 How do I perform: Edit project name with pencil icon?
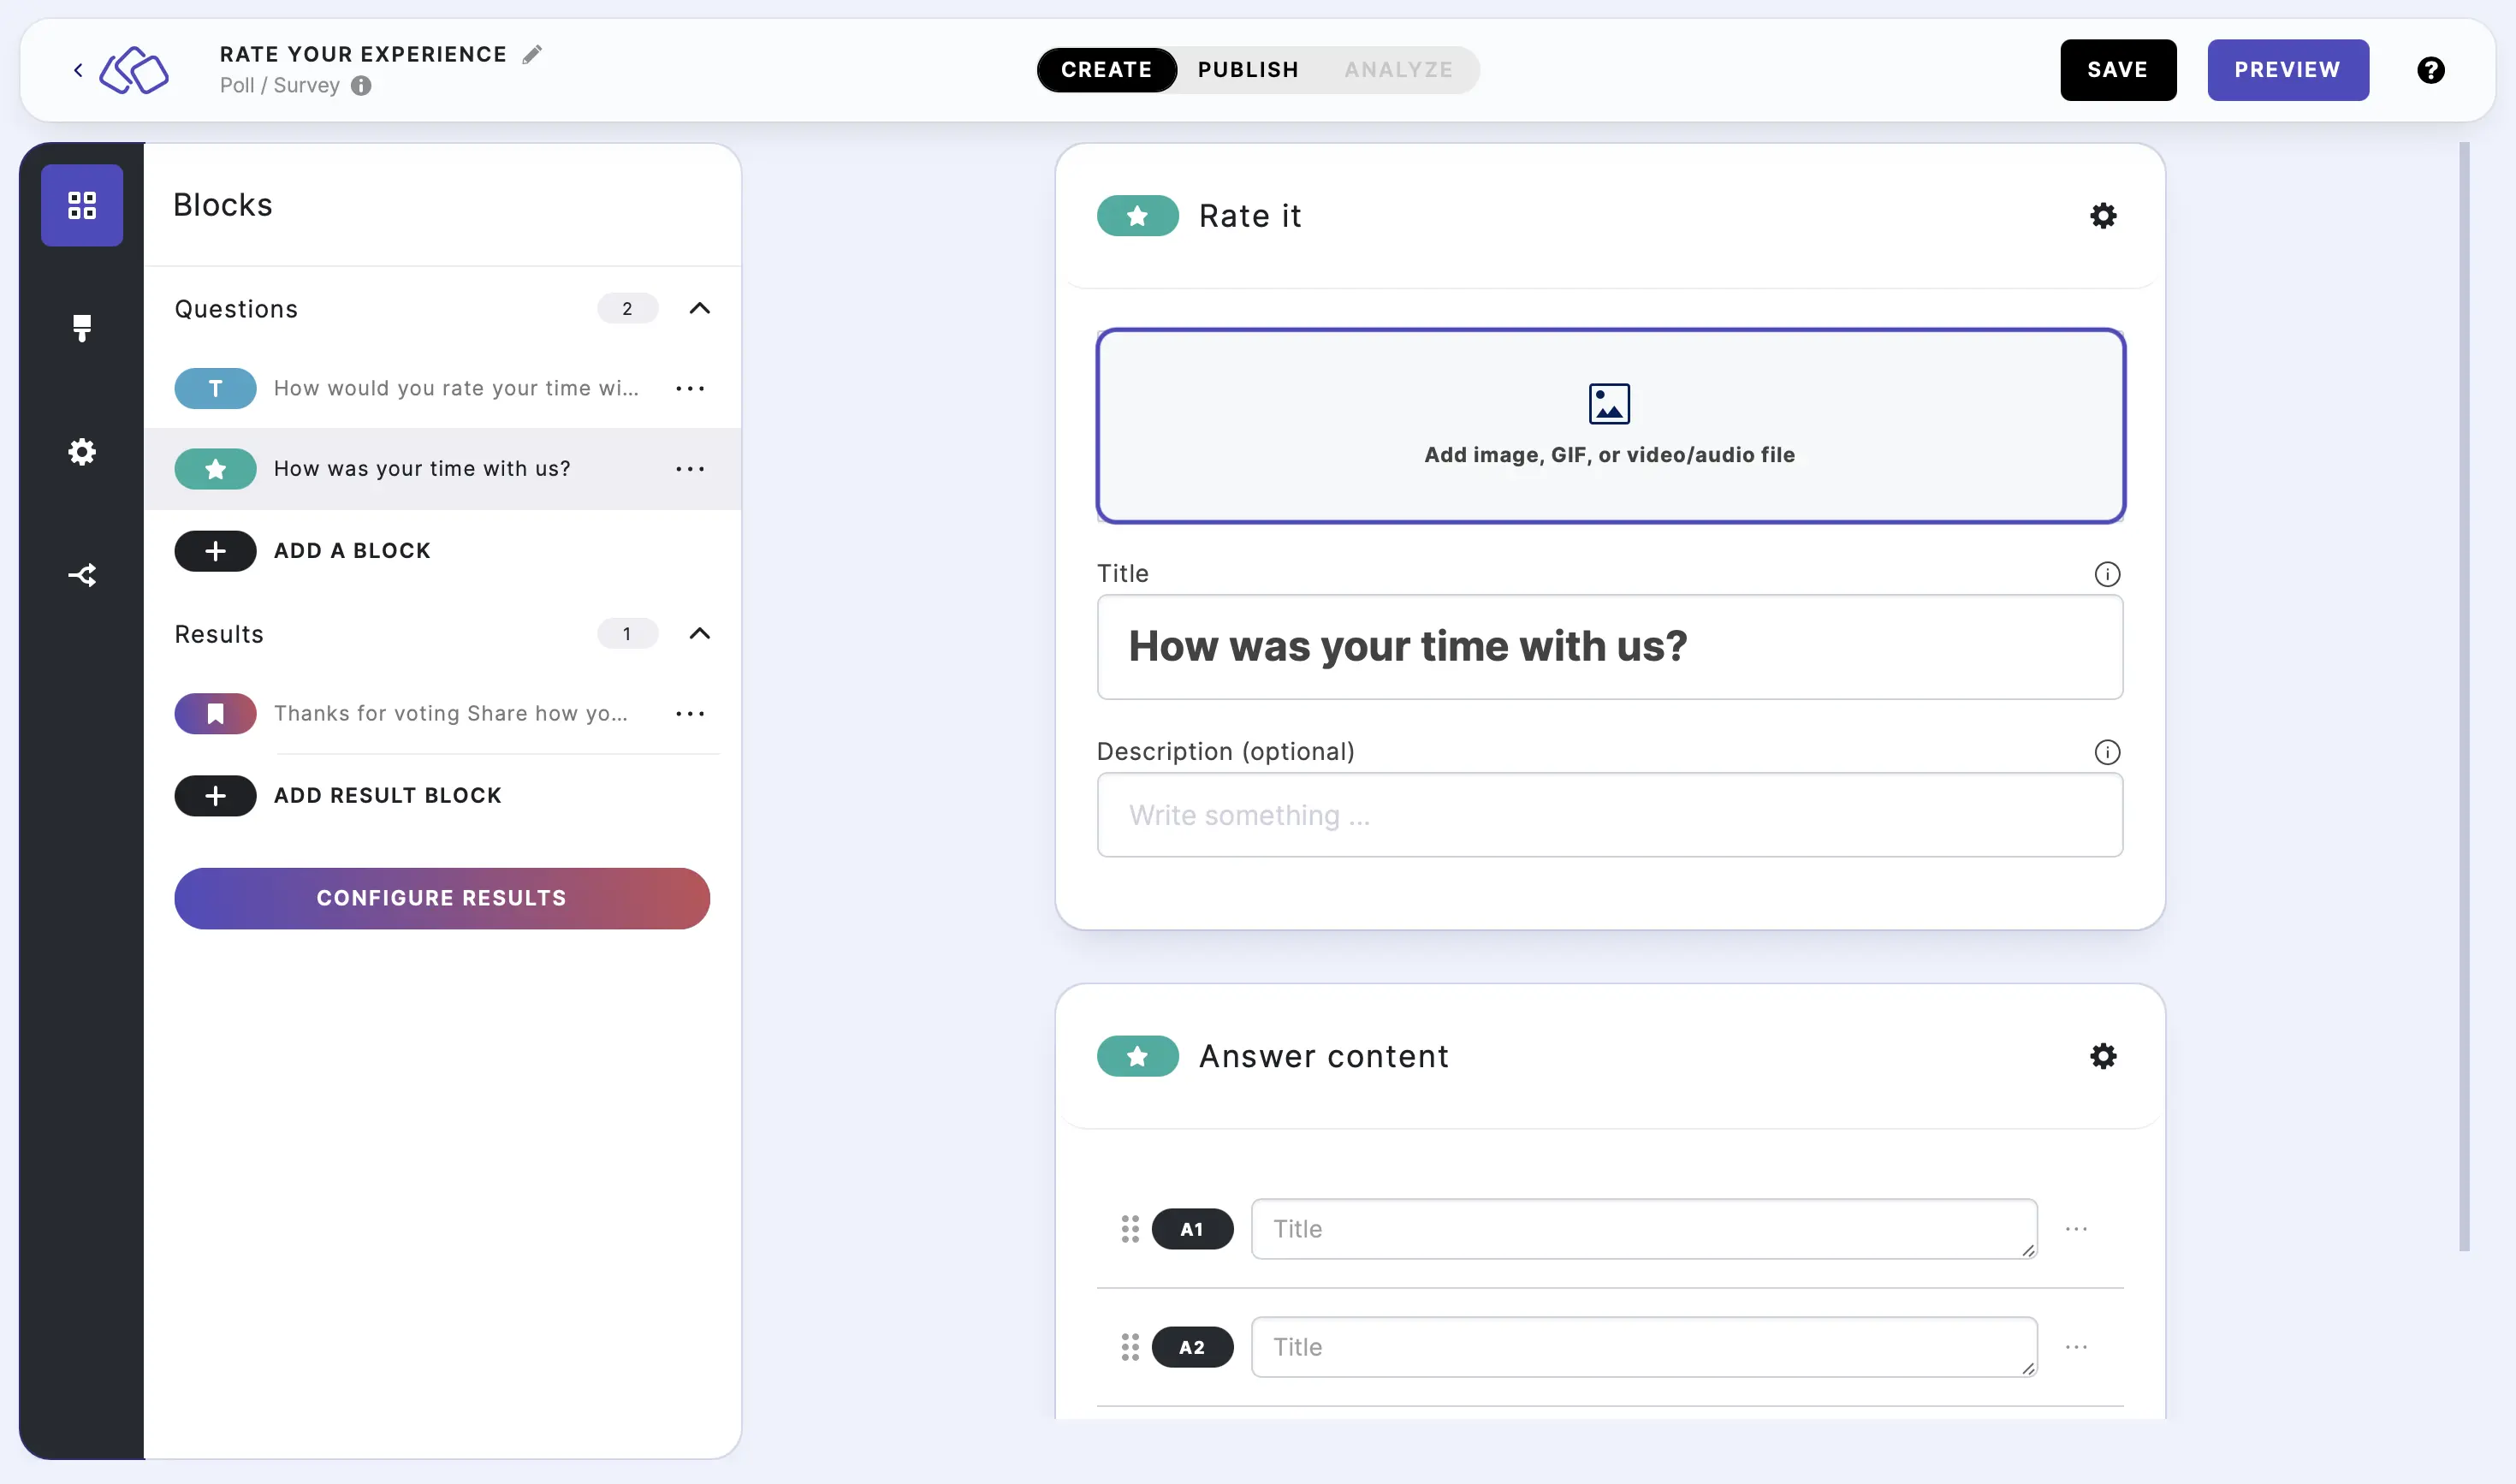coord(532,54)
